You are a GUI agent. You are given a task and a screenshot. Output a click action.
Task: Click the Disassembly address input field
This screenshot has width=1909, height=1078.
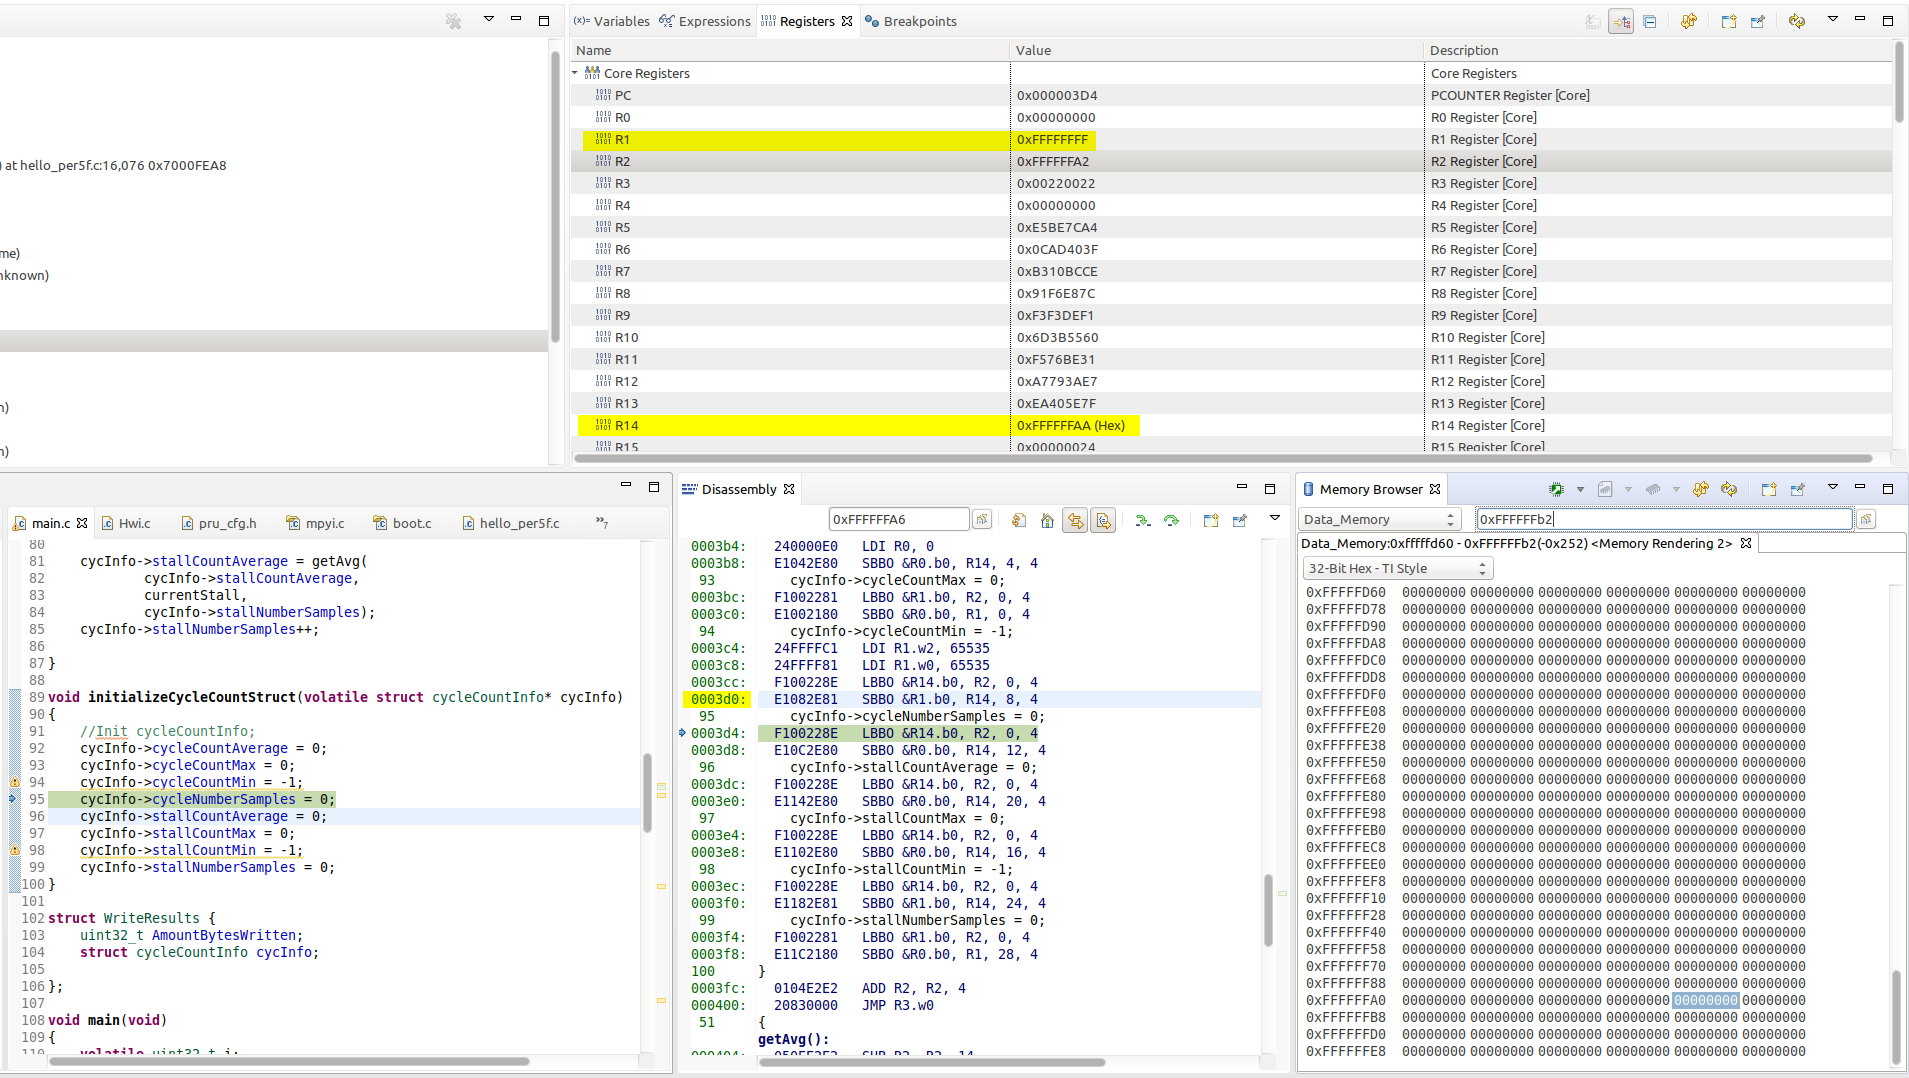coord(897,519)
